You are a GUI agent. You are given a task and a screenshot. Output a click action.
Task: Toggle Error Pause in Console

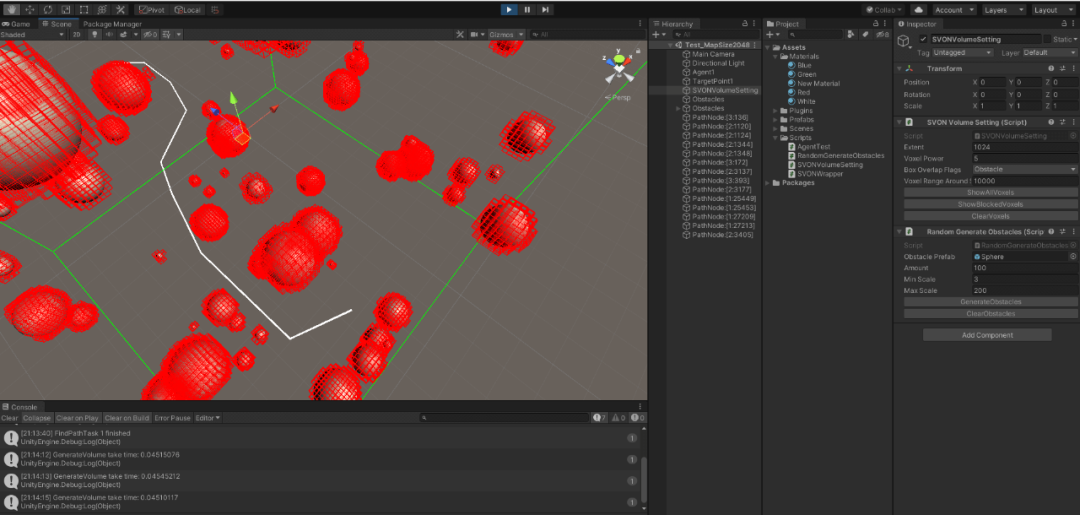[172, 418]
